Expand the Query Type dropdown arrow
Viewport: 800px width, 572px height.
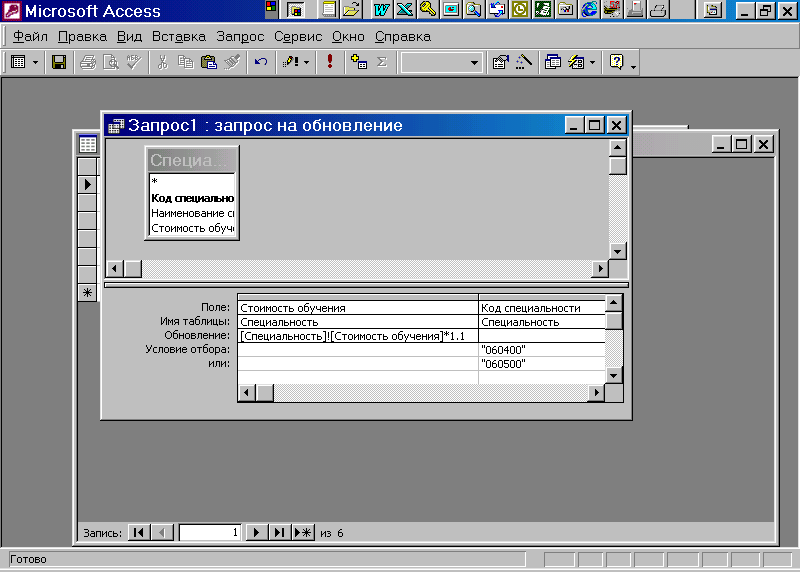tap(306, 62)
